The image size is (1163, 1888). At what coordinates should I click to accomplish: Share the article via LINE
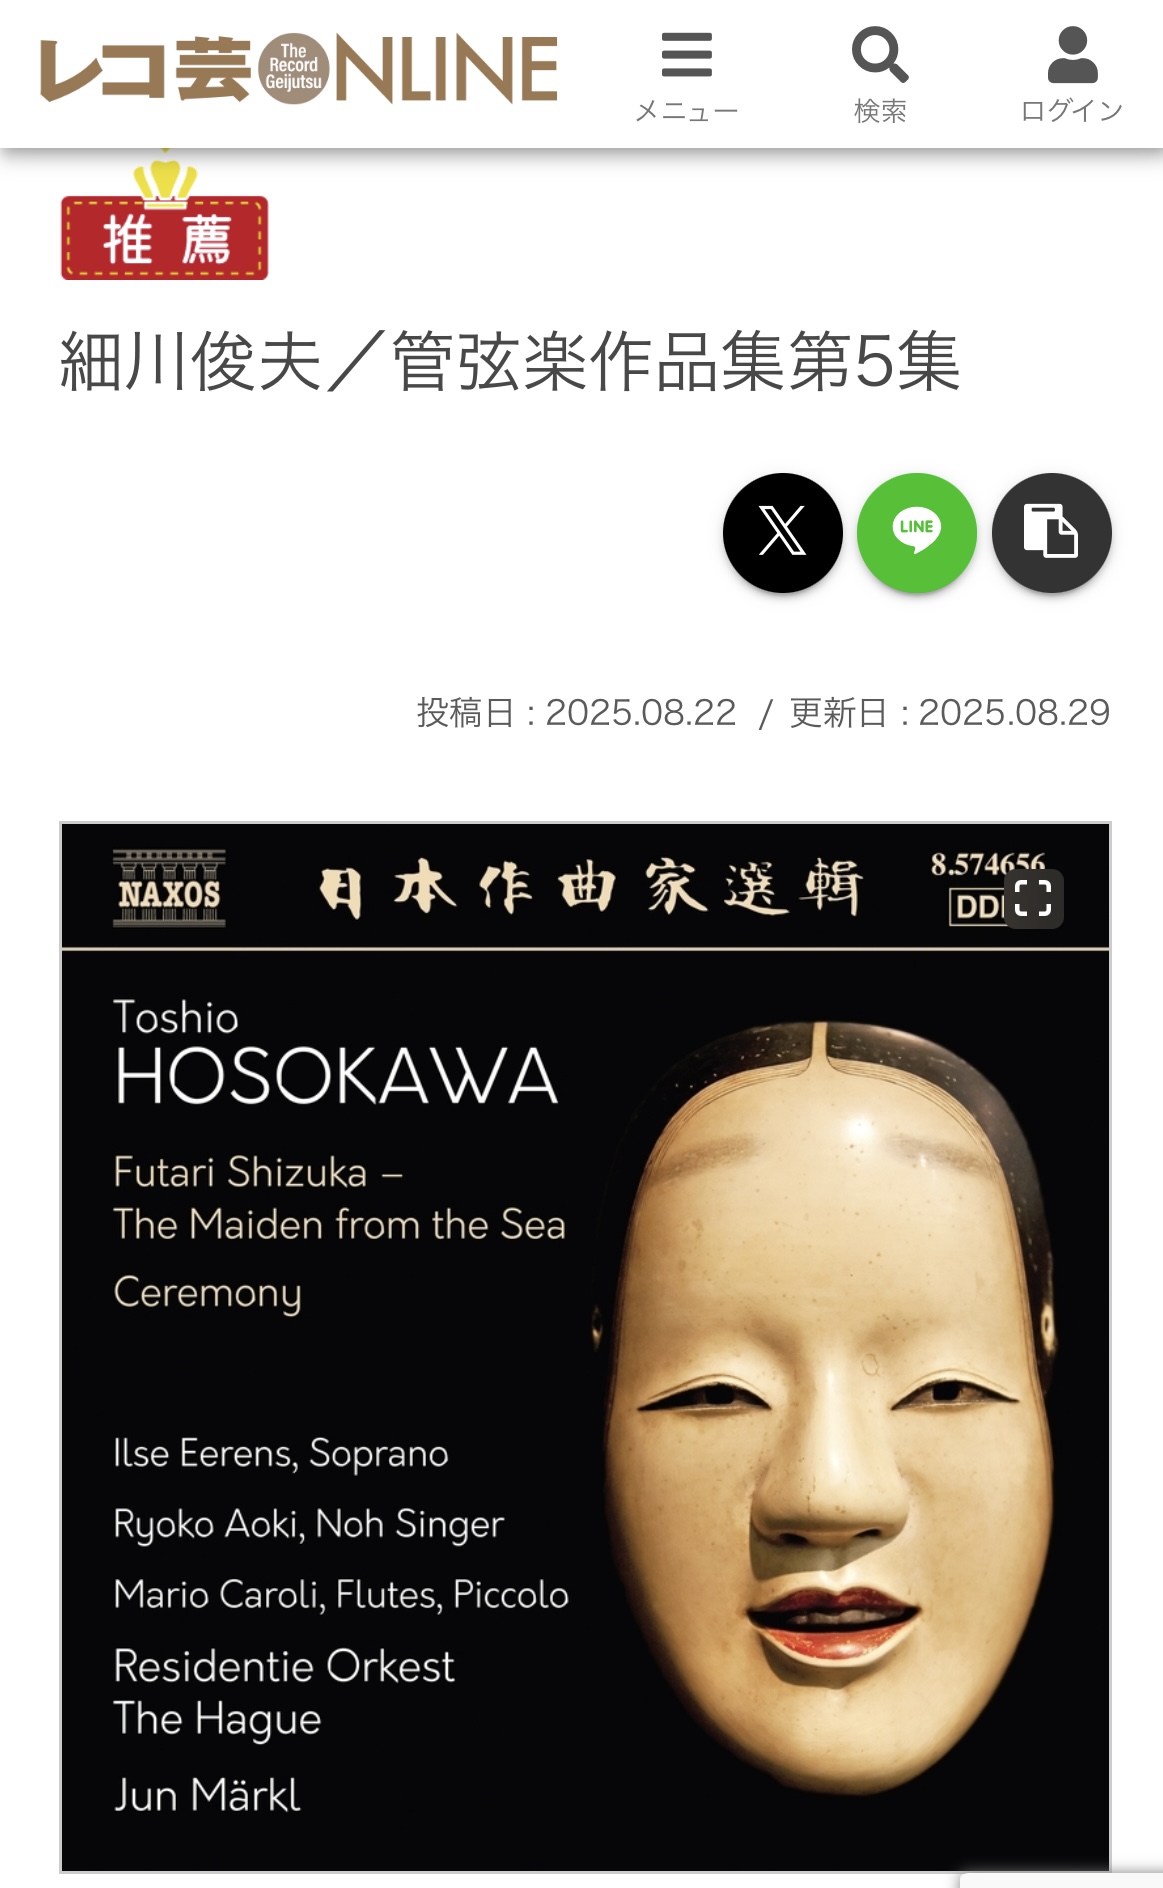tap(917, 532)
